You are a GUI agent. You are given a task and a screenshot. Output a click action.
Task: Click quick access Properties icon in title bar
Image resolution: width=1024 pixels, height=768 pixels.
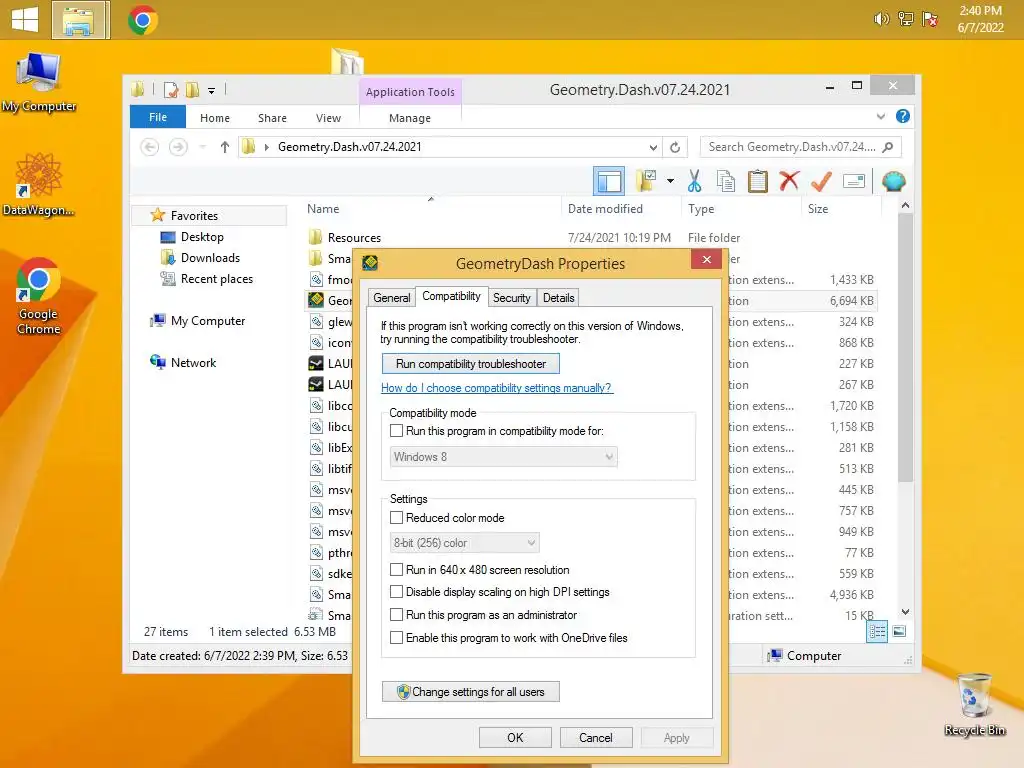(x=171, y=89)
